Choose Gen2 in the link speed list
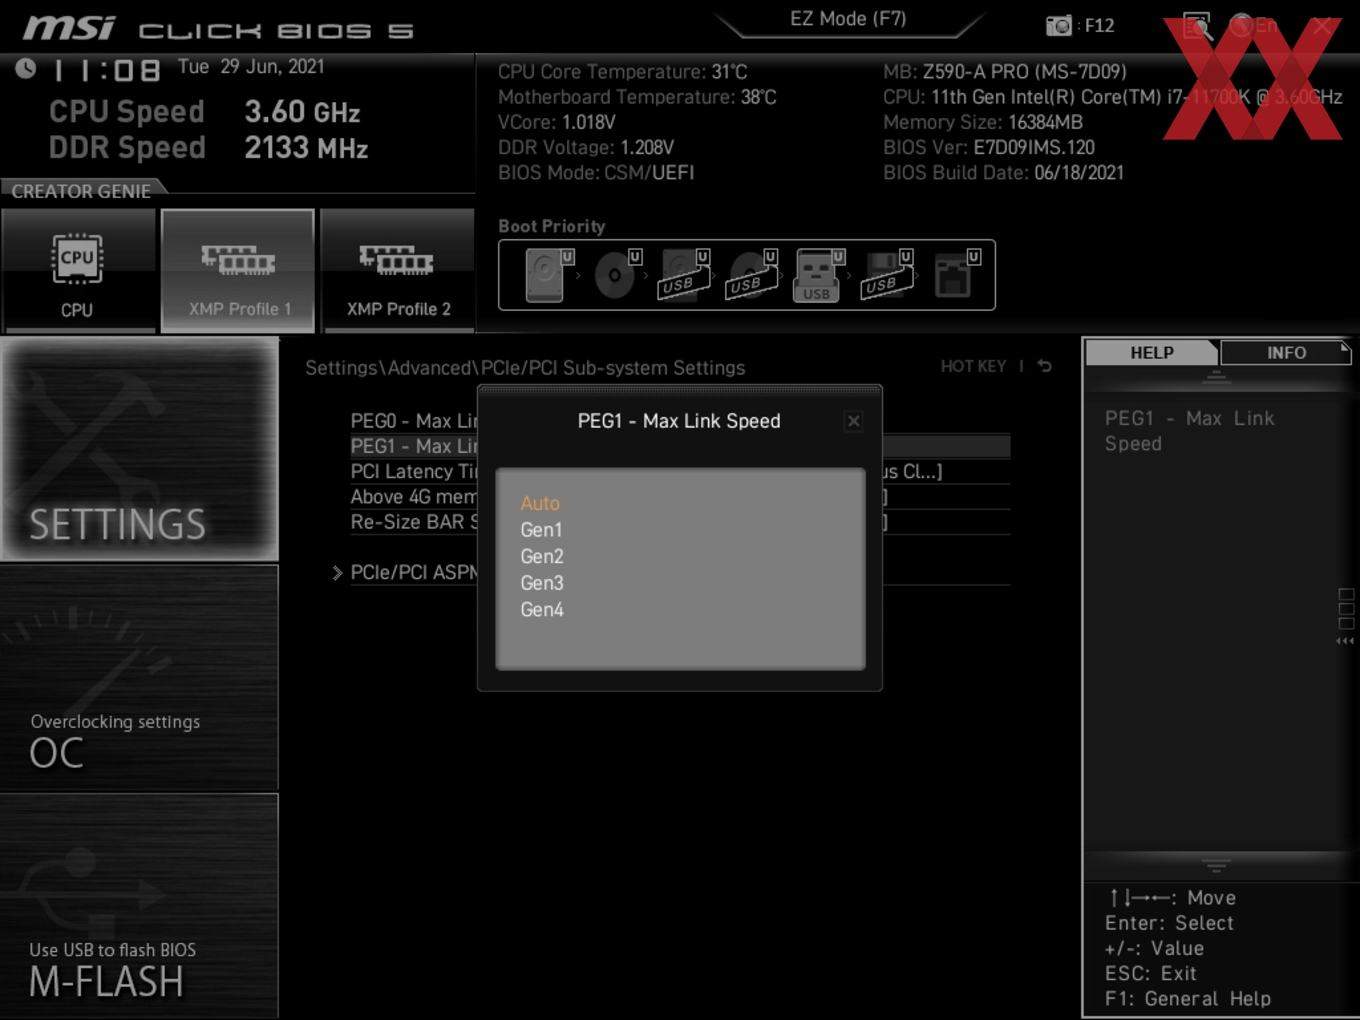Image resolution: width=1360 pixels, height=1020 pixels. point(542,556)
